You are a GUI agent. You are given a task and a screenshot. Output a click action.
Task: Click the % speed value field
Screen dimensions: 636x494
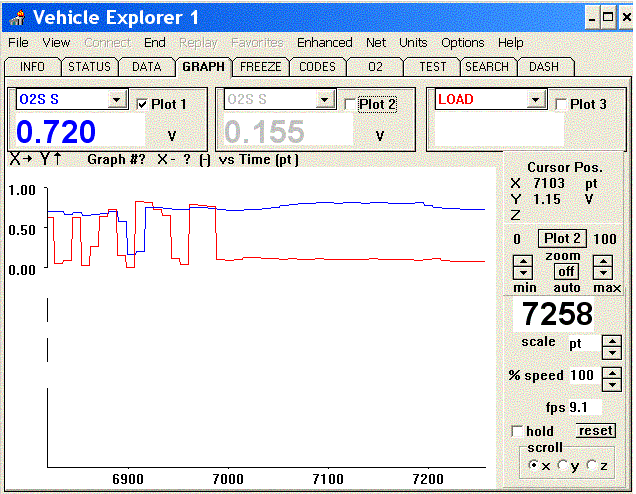(583, 375)
